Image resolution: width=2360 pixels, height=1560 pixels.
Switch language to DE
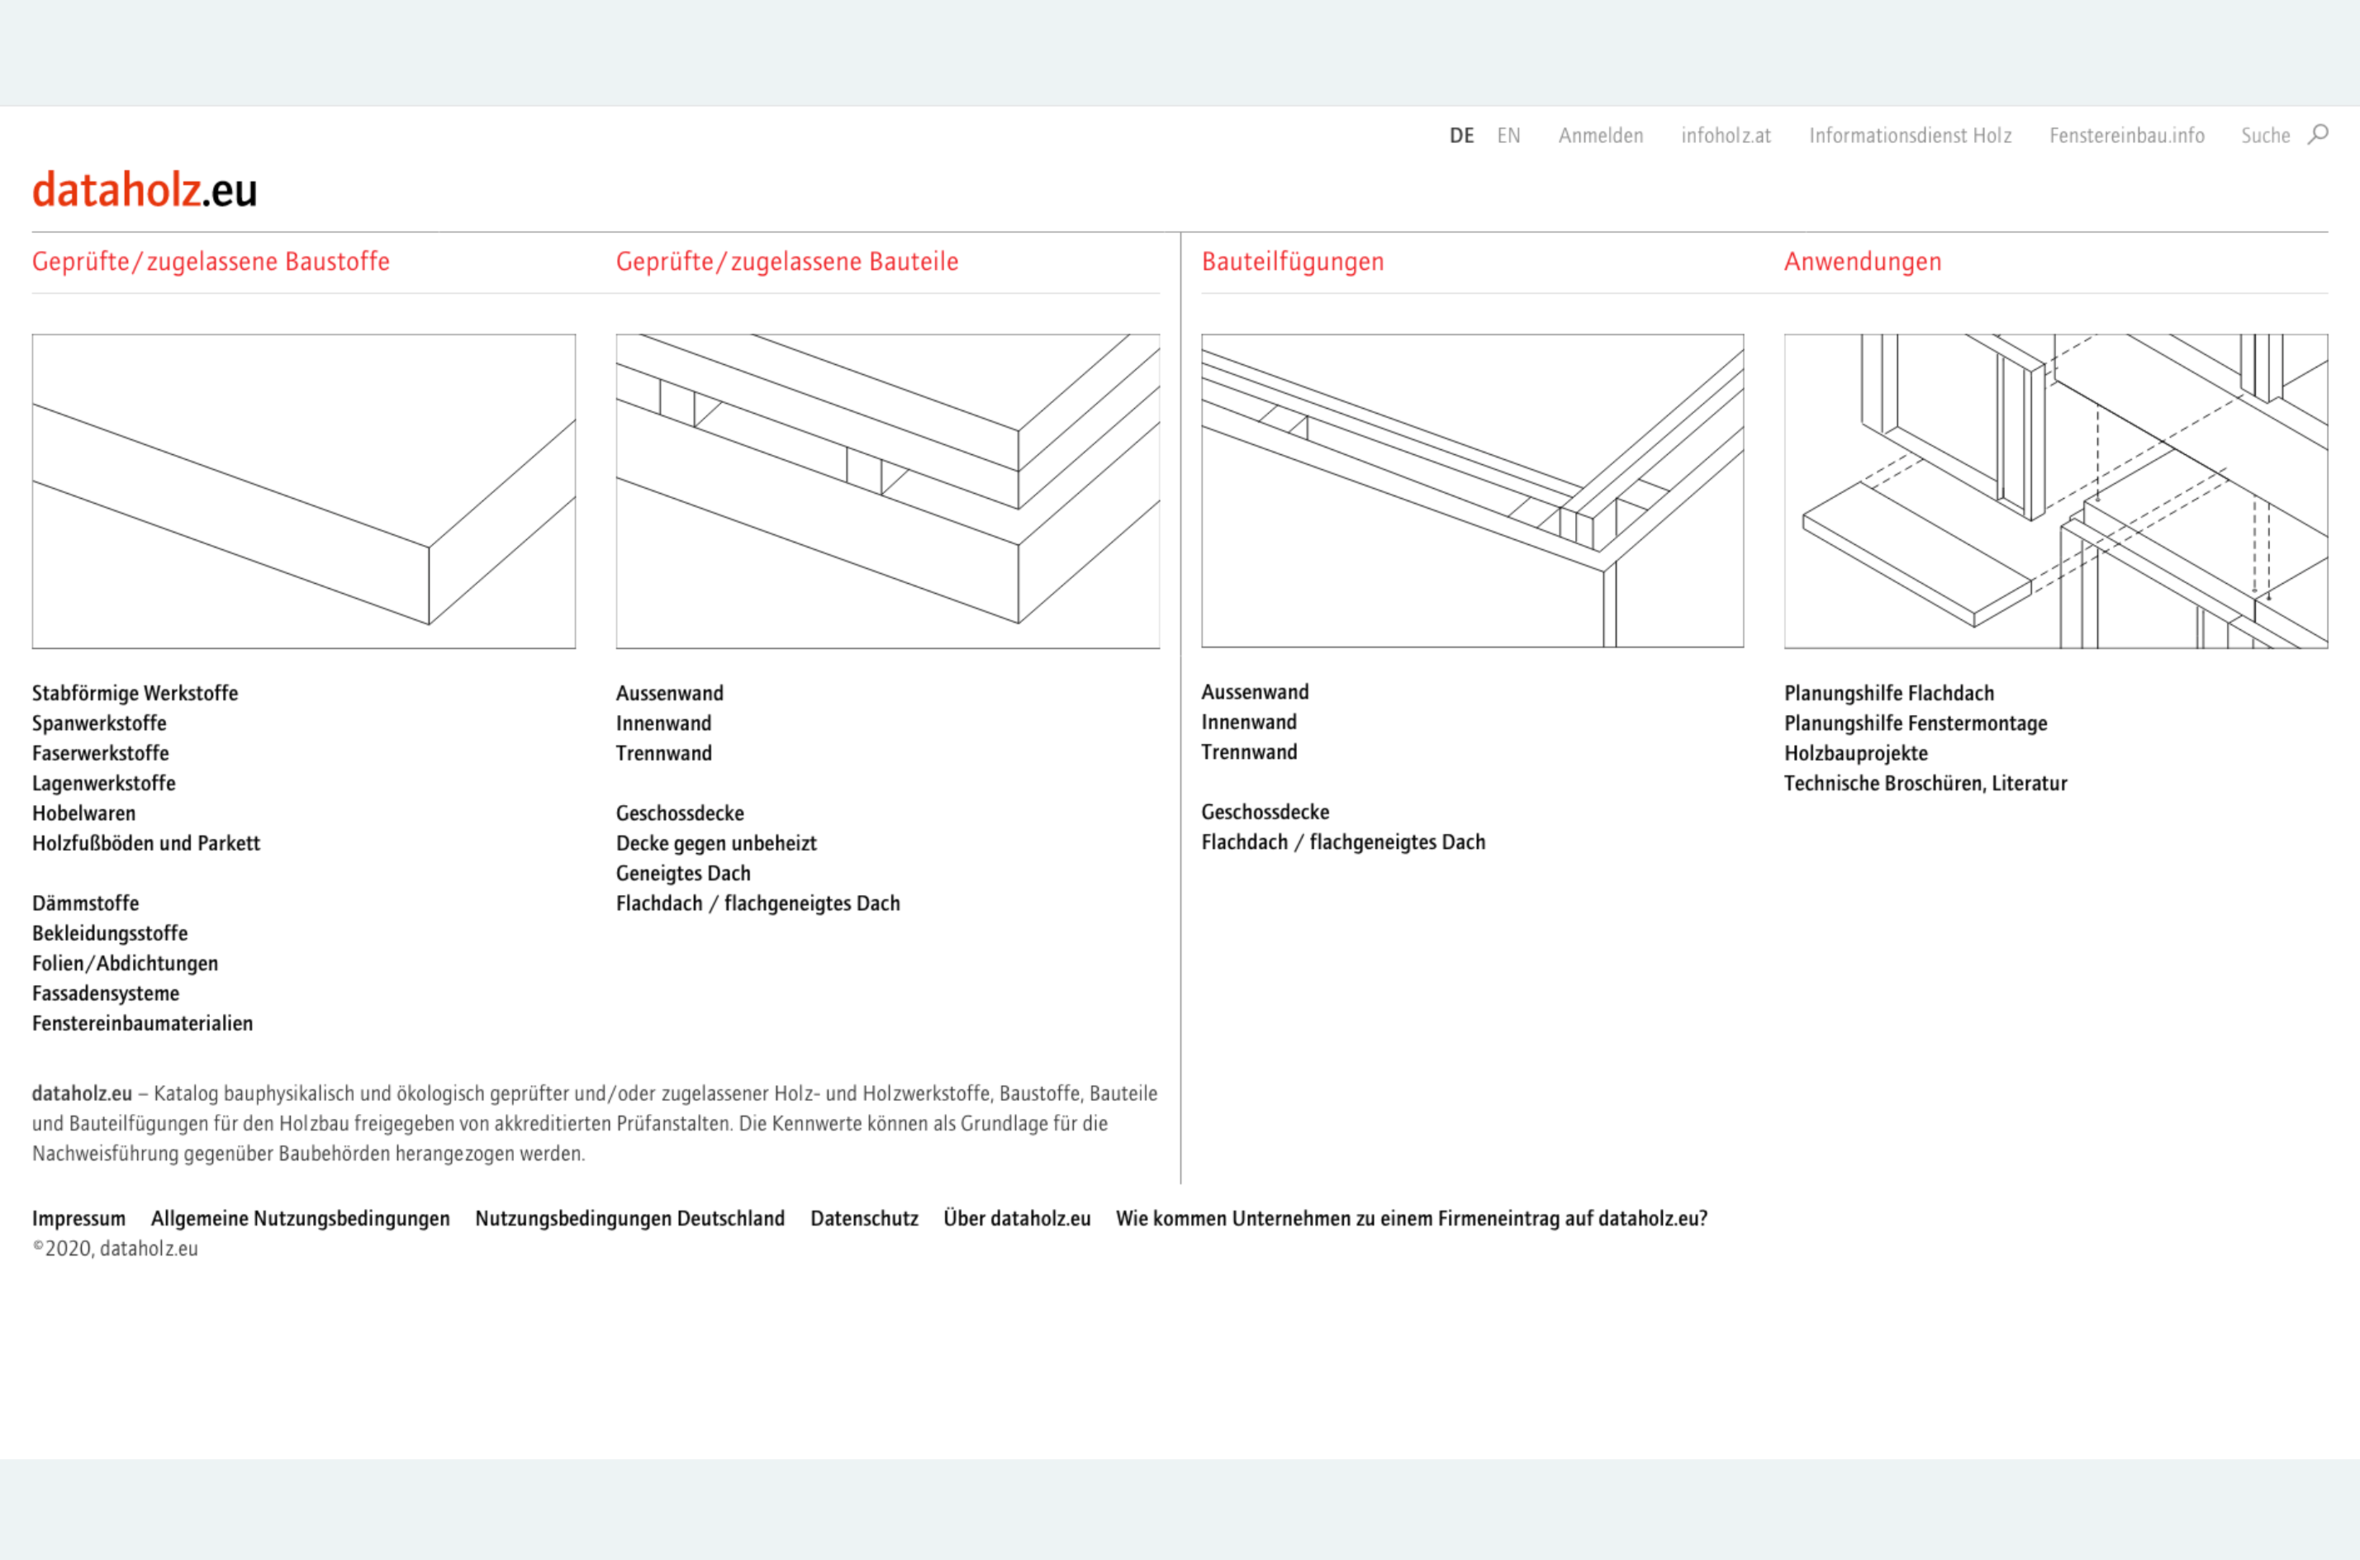coord(1461,136)
